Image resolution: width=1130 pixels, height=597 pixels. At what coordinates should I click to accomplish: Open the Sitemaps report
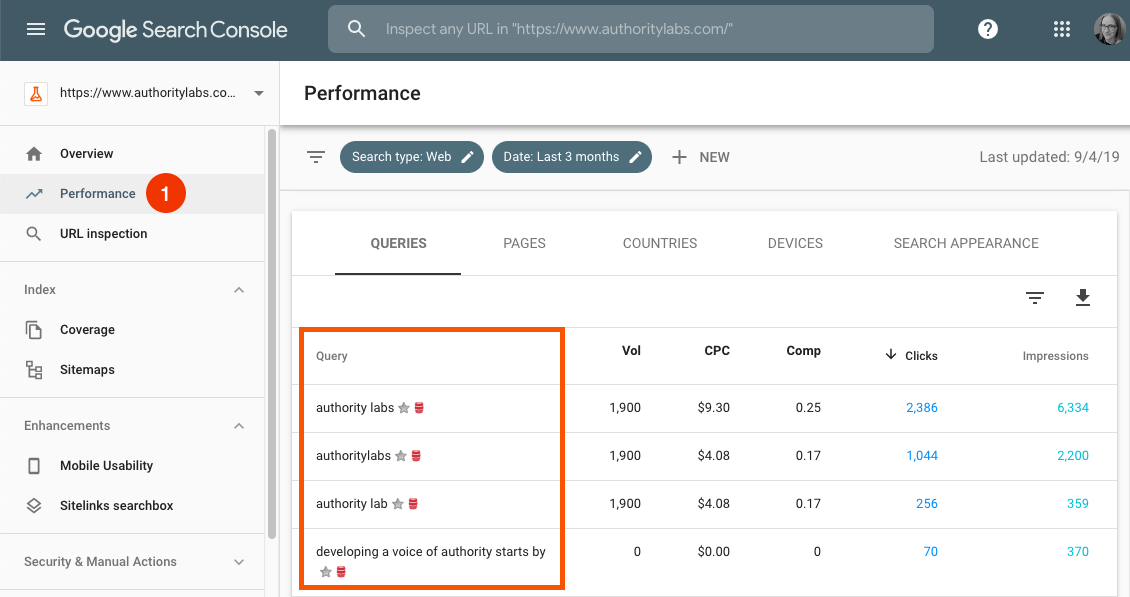pos(87,370)
